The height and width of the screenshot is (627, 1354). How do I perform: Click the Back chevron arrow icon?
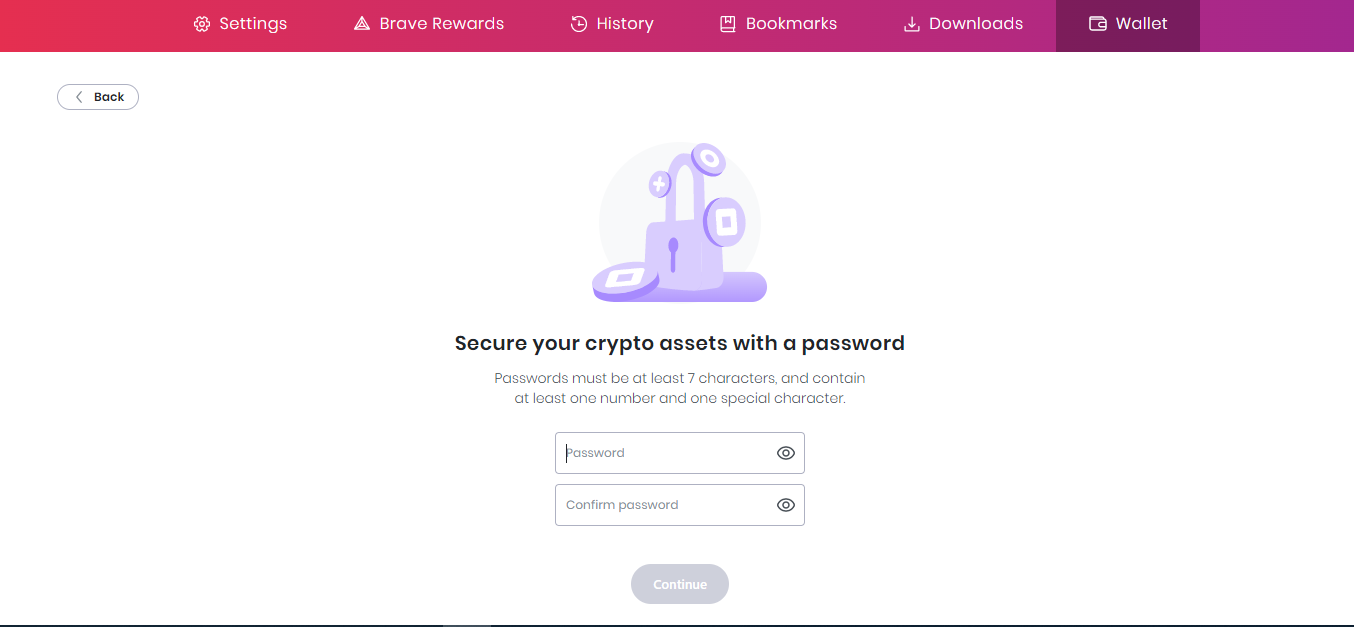pos(79,97)
